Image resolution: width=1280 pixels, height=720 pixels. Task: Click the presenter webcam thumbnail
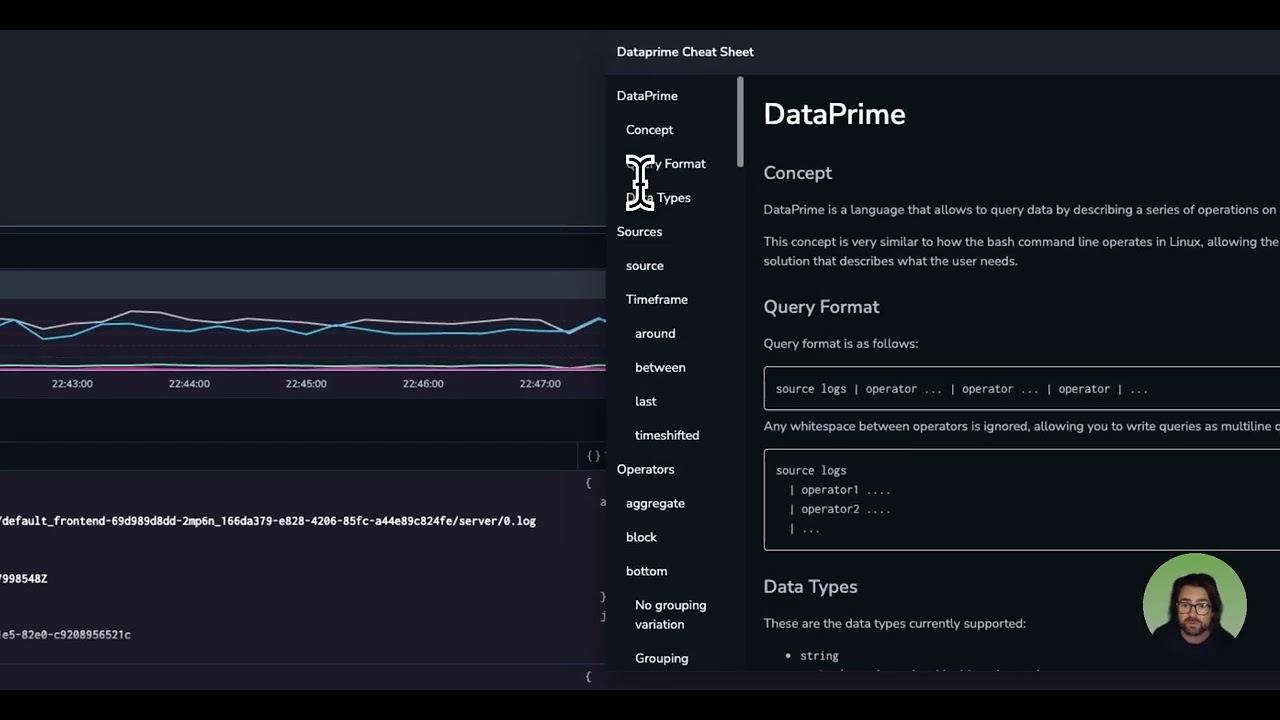pos(1194,604)
